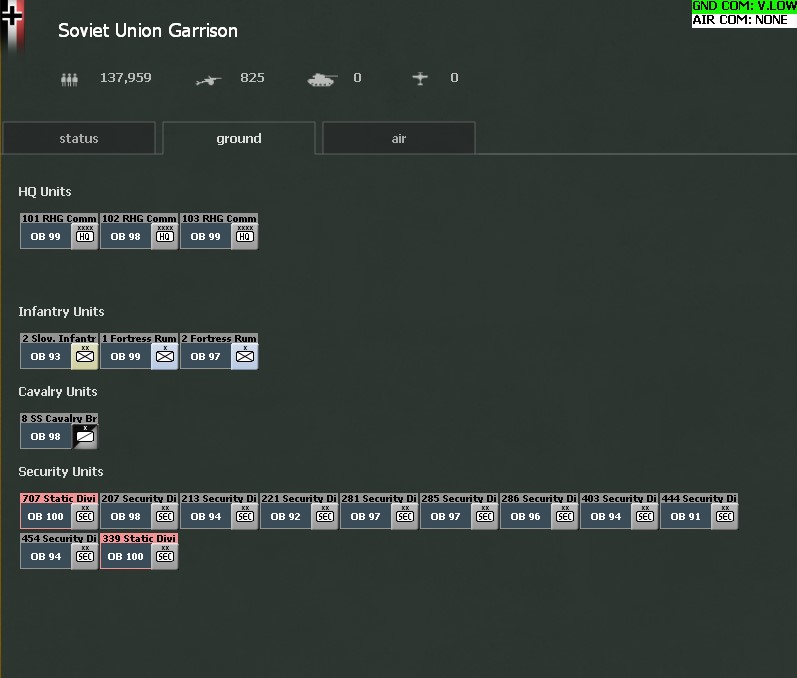
Task: Click the guns value 825
Action: tap(252, 78)
